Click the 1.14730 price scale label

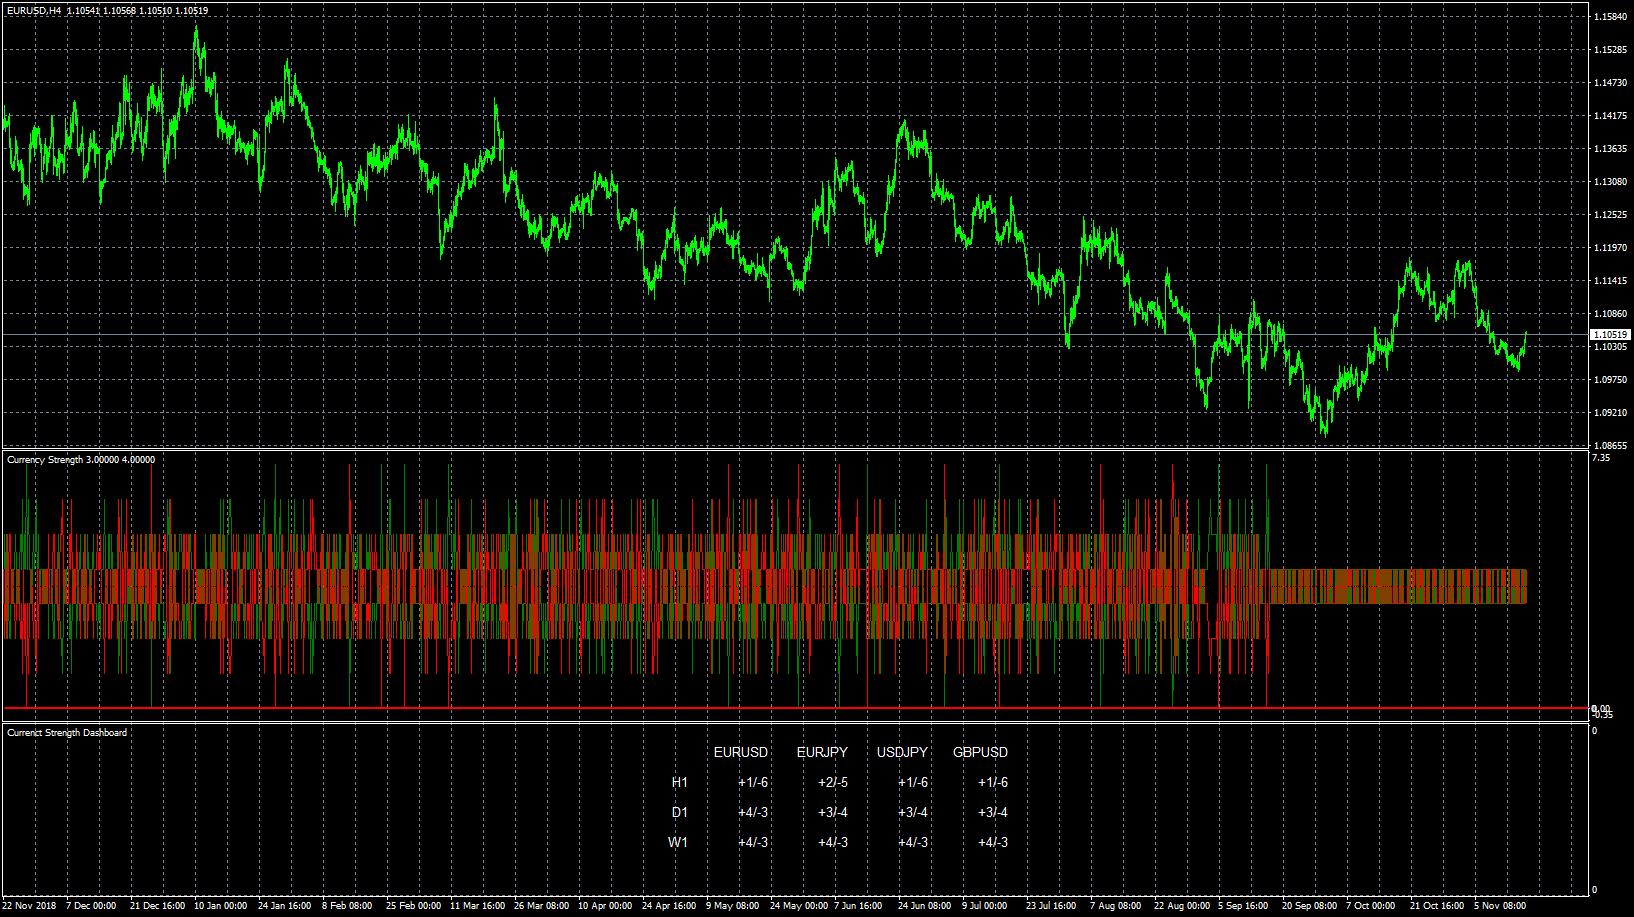click(x=1610, y=83)
